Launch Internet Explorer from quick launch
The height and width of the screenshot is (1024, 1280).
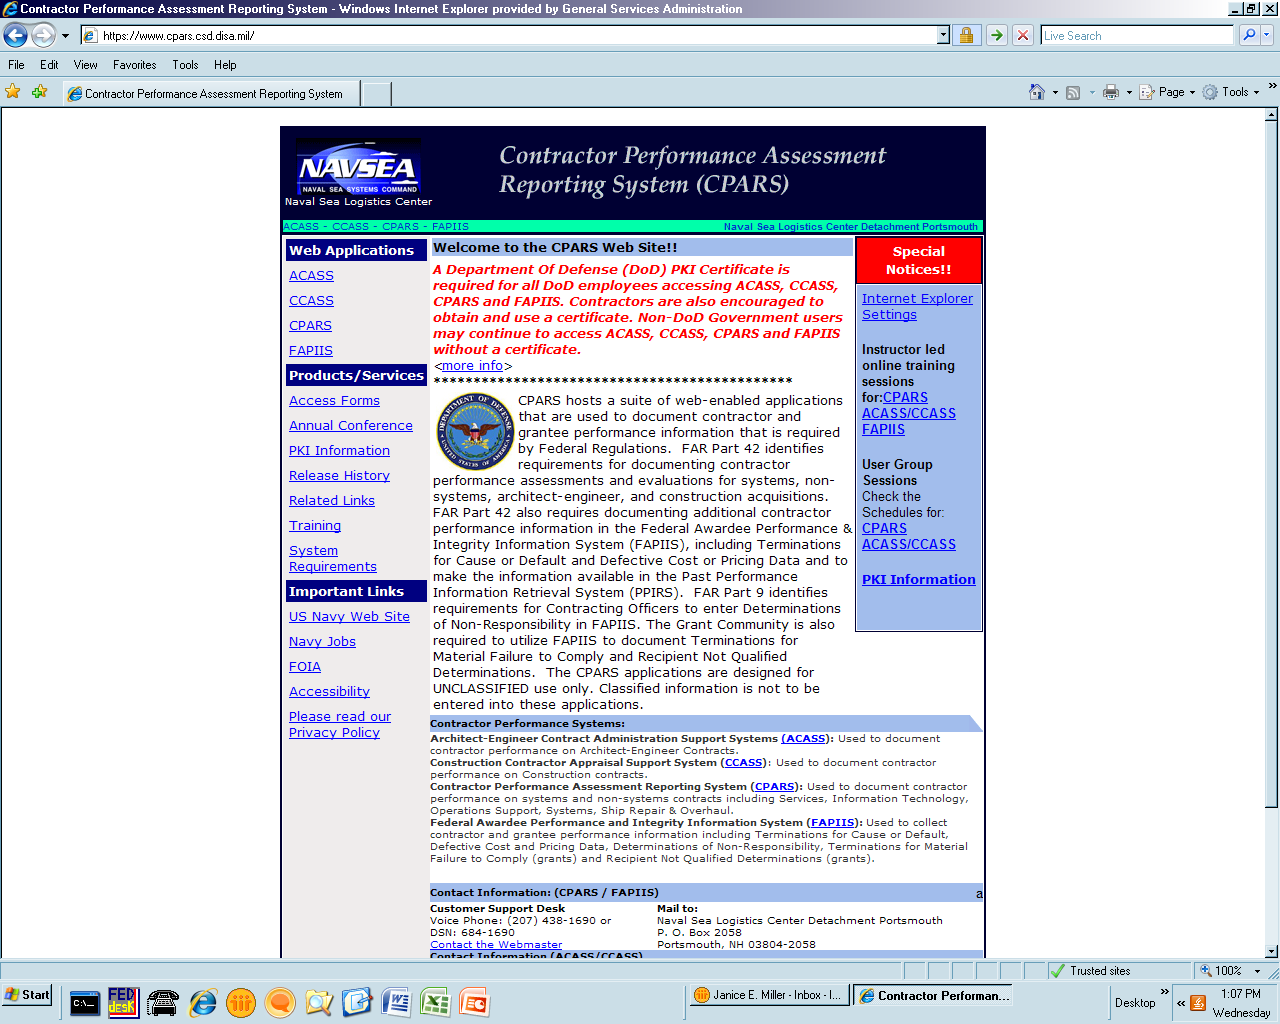pyautogui.click(x=202, y=1002)
